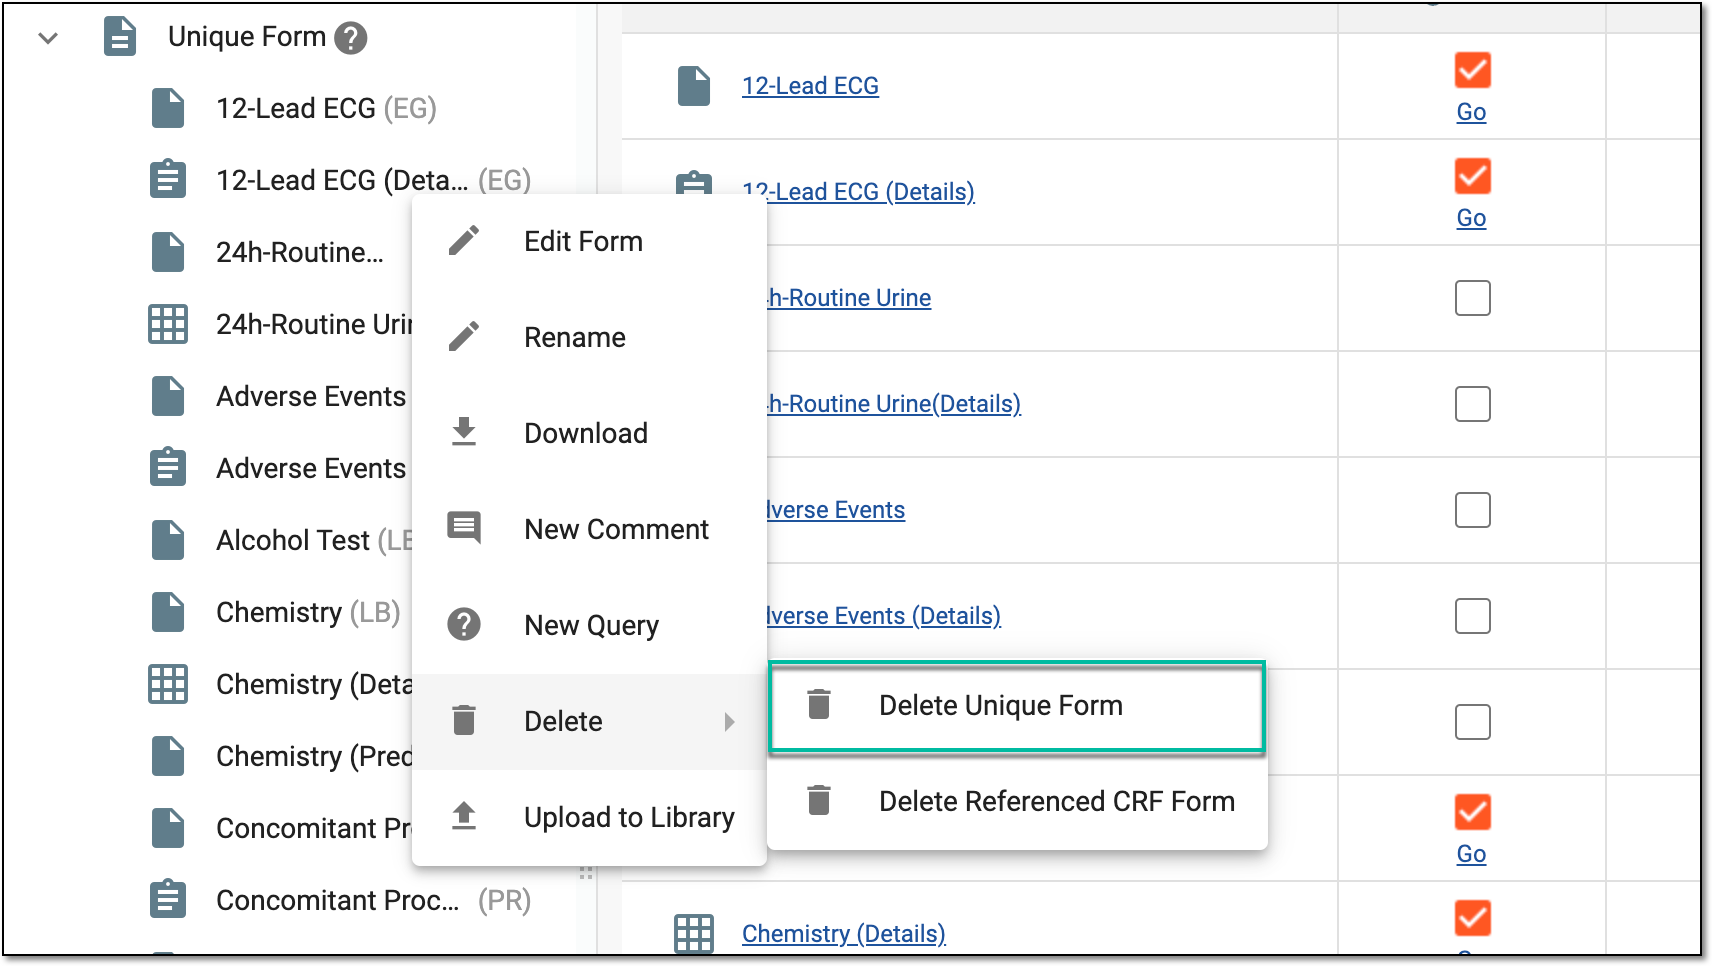Image resolution: width=1712 pixels, height=966 pixels.
Task: Choose Edit Form from the context menu
Action: (x=589, y=242)
